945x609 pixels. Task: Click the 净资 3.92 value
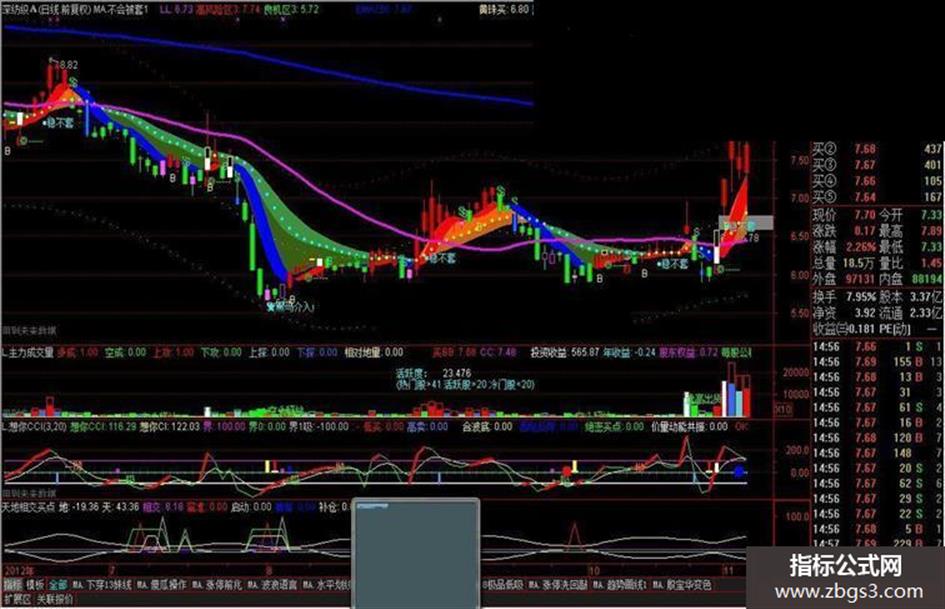[865, 313]
